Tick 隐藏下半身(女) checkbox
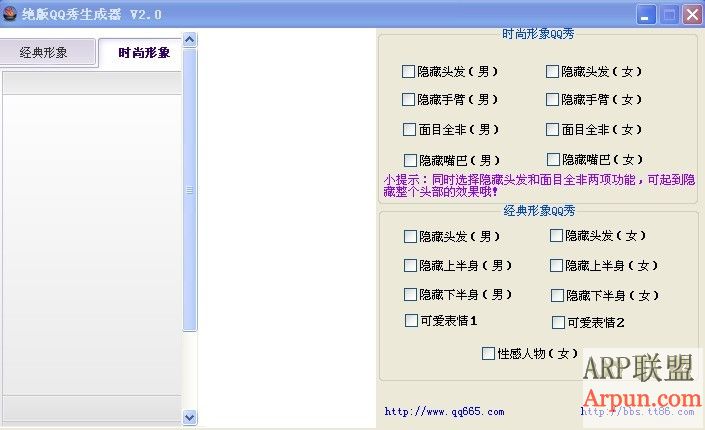Screen dimensions: 705x430 point(557,296)
